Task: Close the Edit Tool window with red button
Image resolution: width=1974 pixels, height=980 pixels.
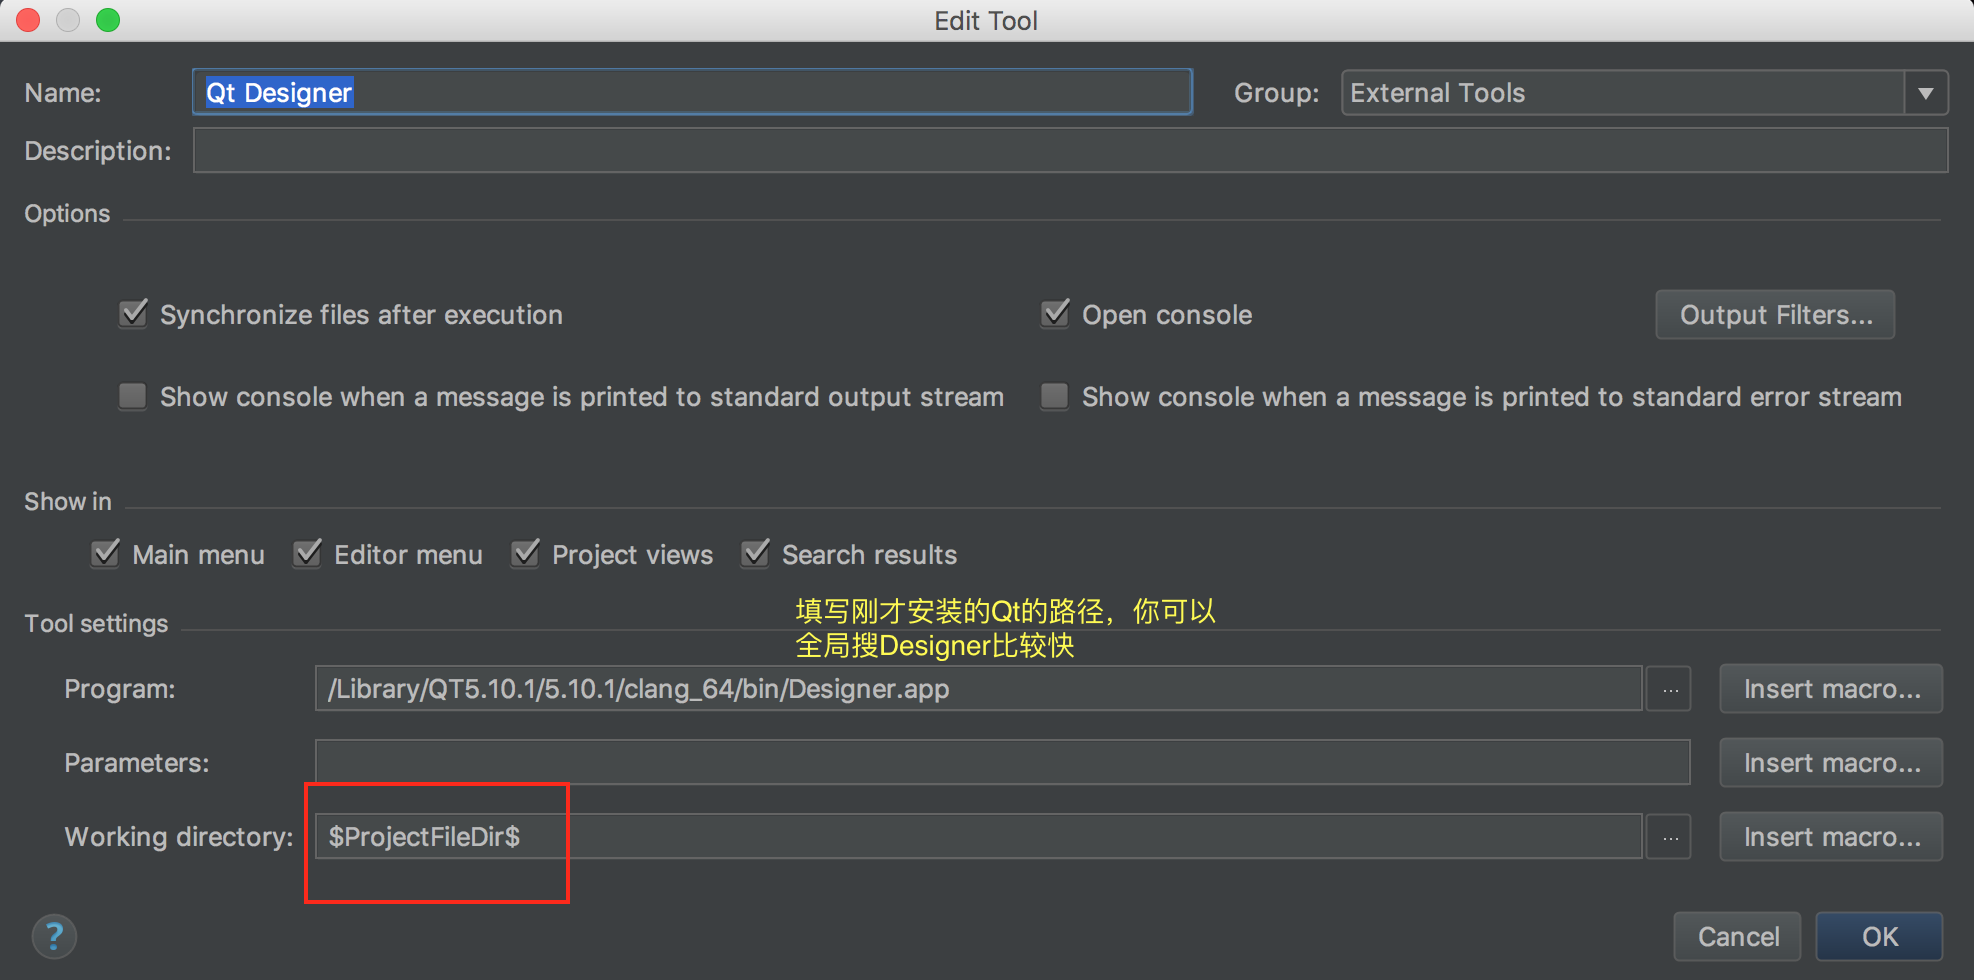Action: point(28,20)
